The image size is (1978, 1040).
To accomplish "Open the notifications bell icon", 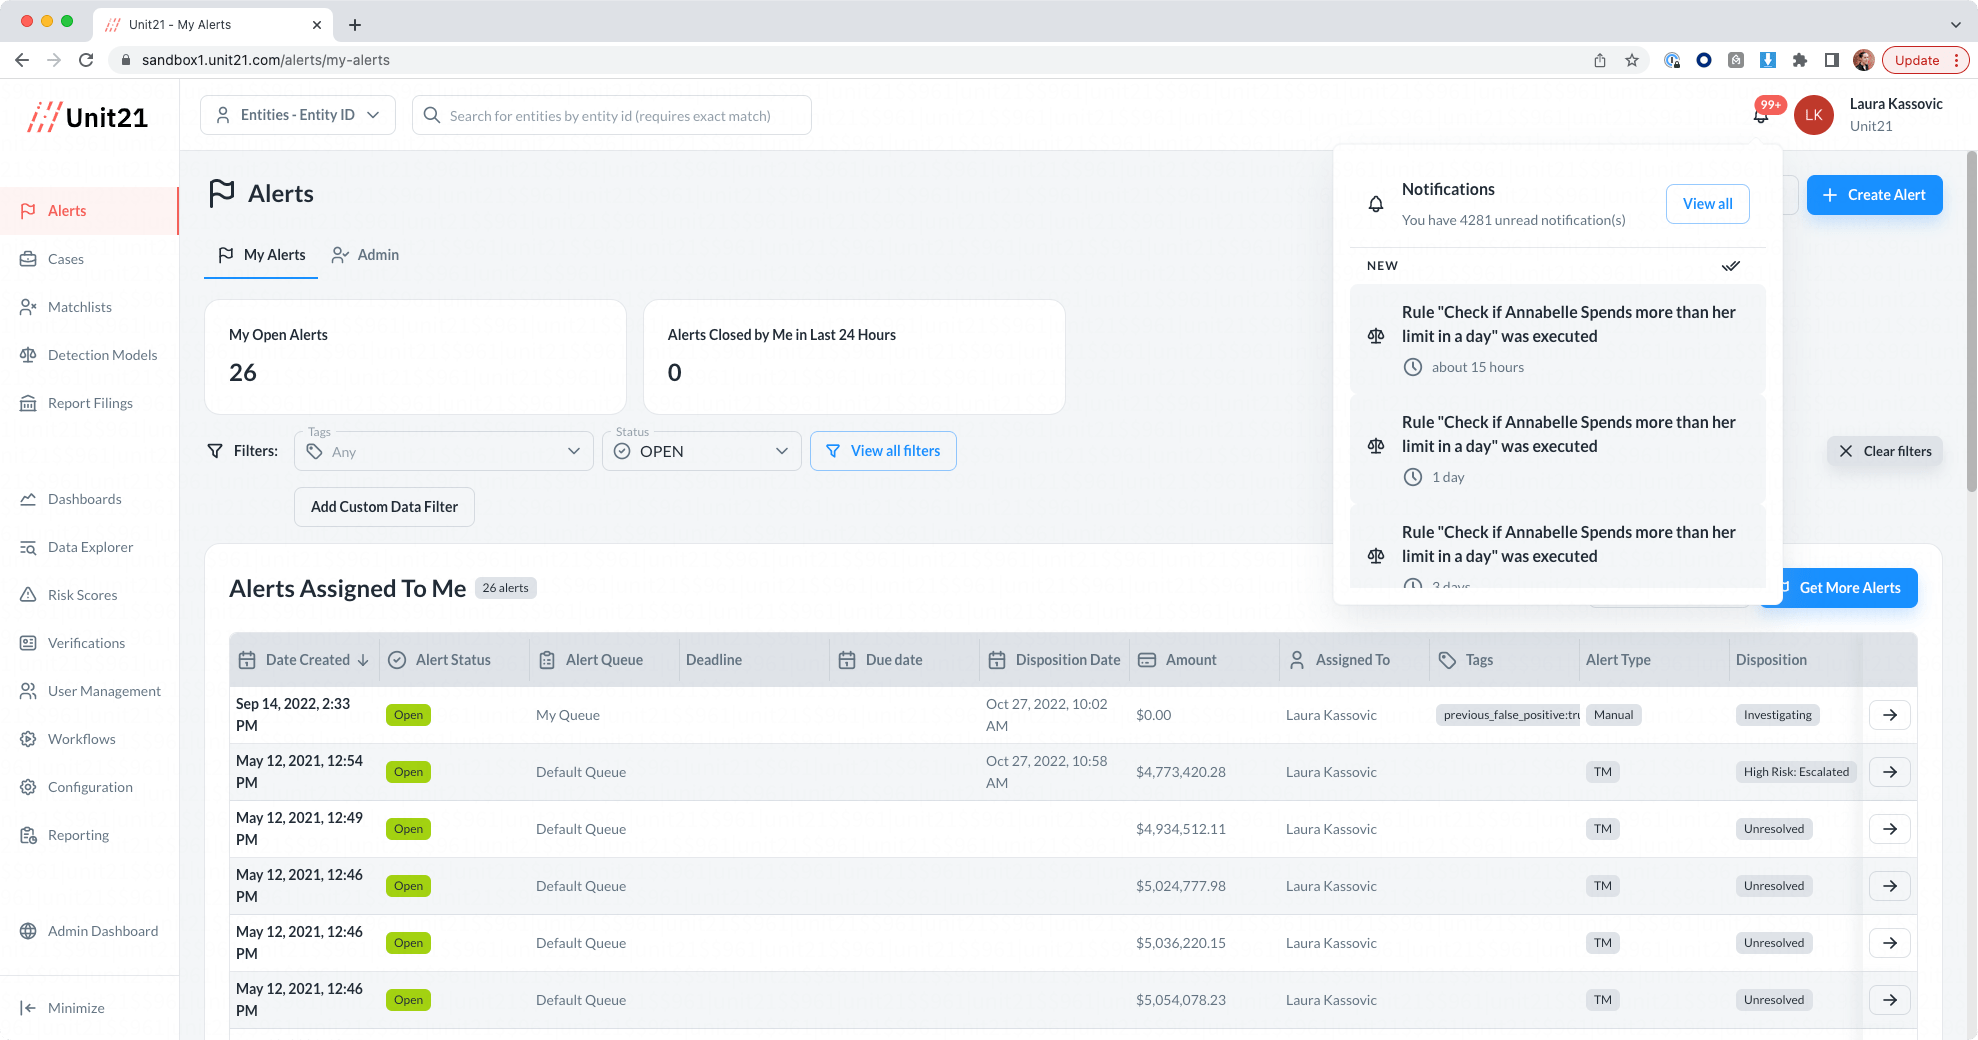I will (x=1761, y=116).
